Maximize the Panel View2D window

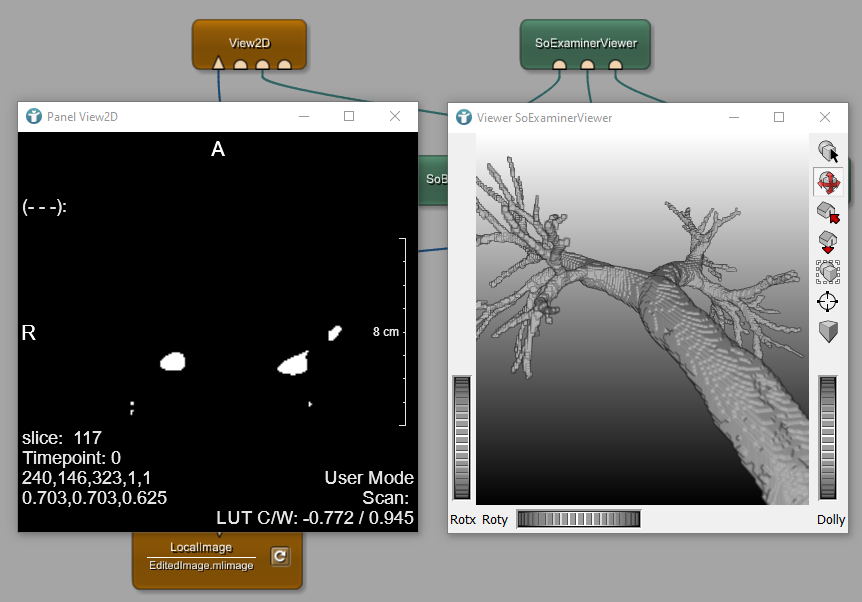349,116
